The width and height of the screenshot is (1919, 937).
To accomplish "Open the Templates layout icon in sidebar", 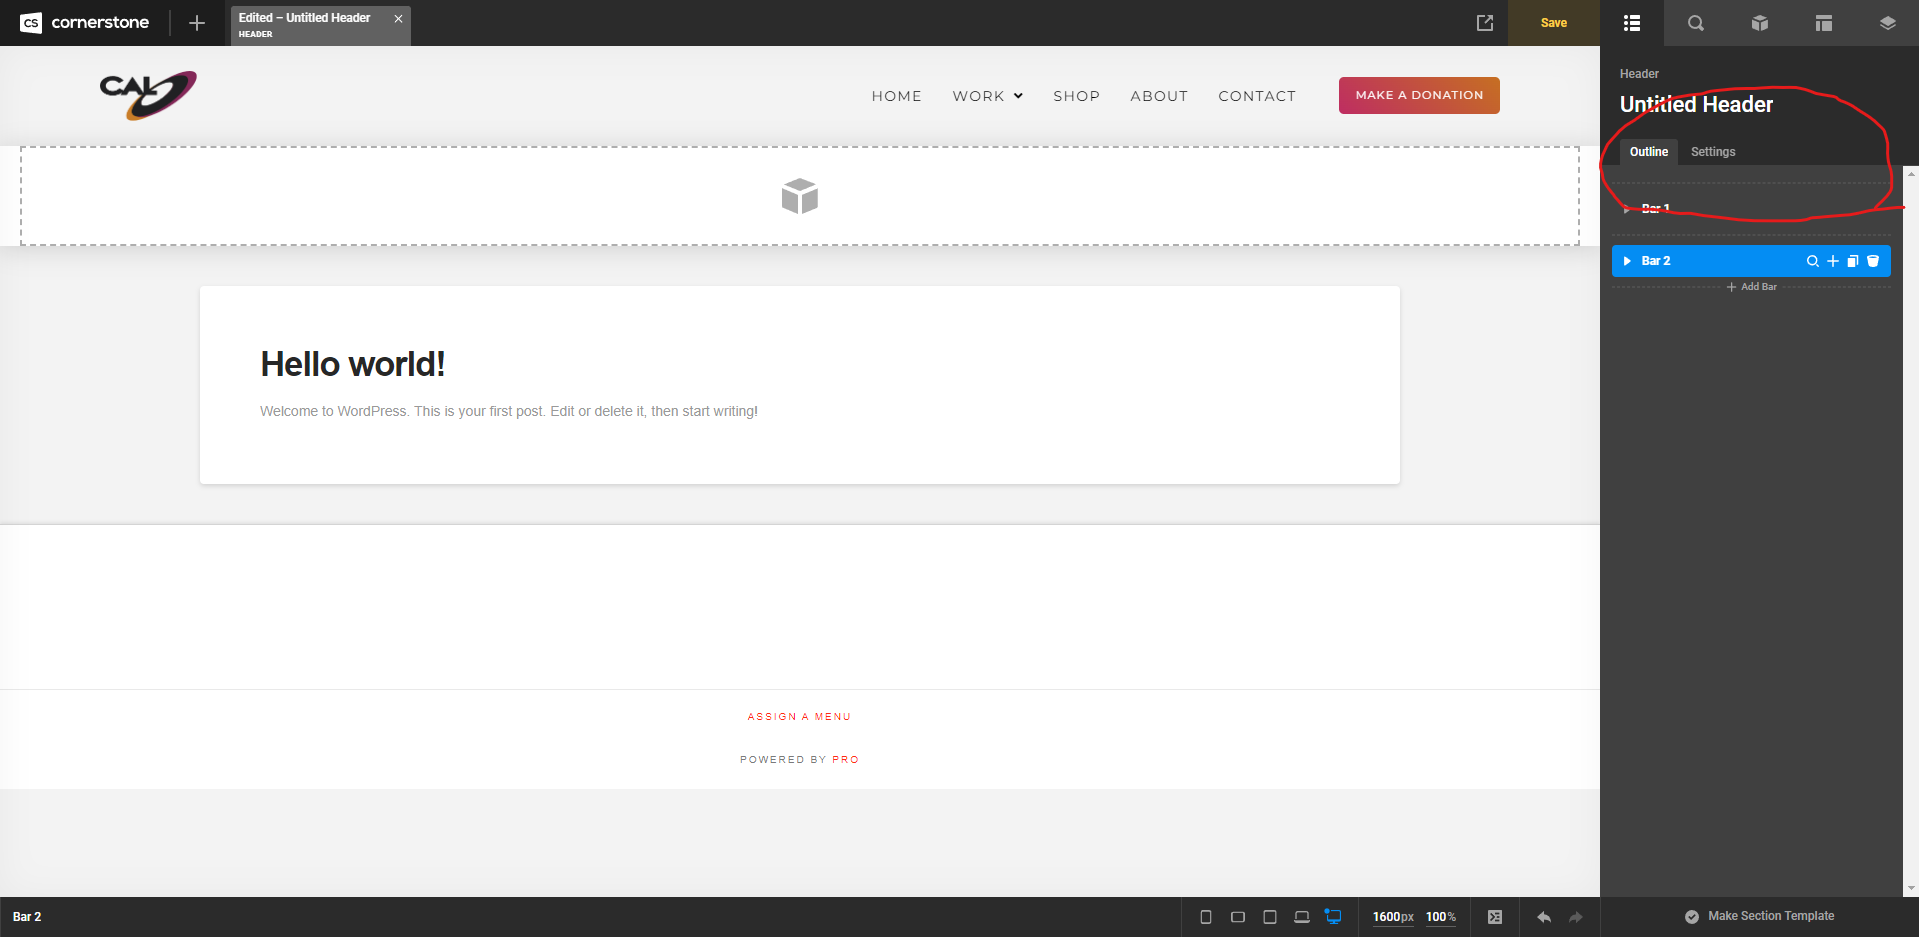I will pos(1823,23).
